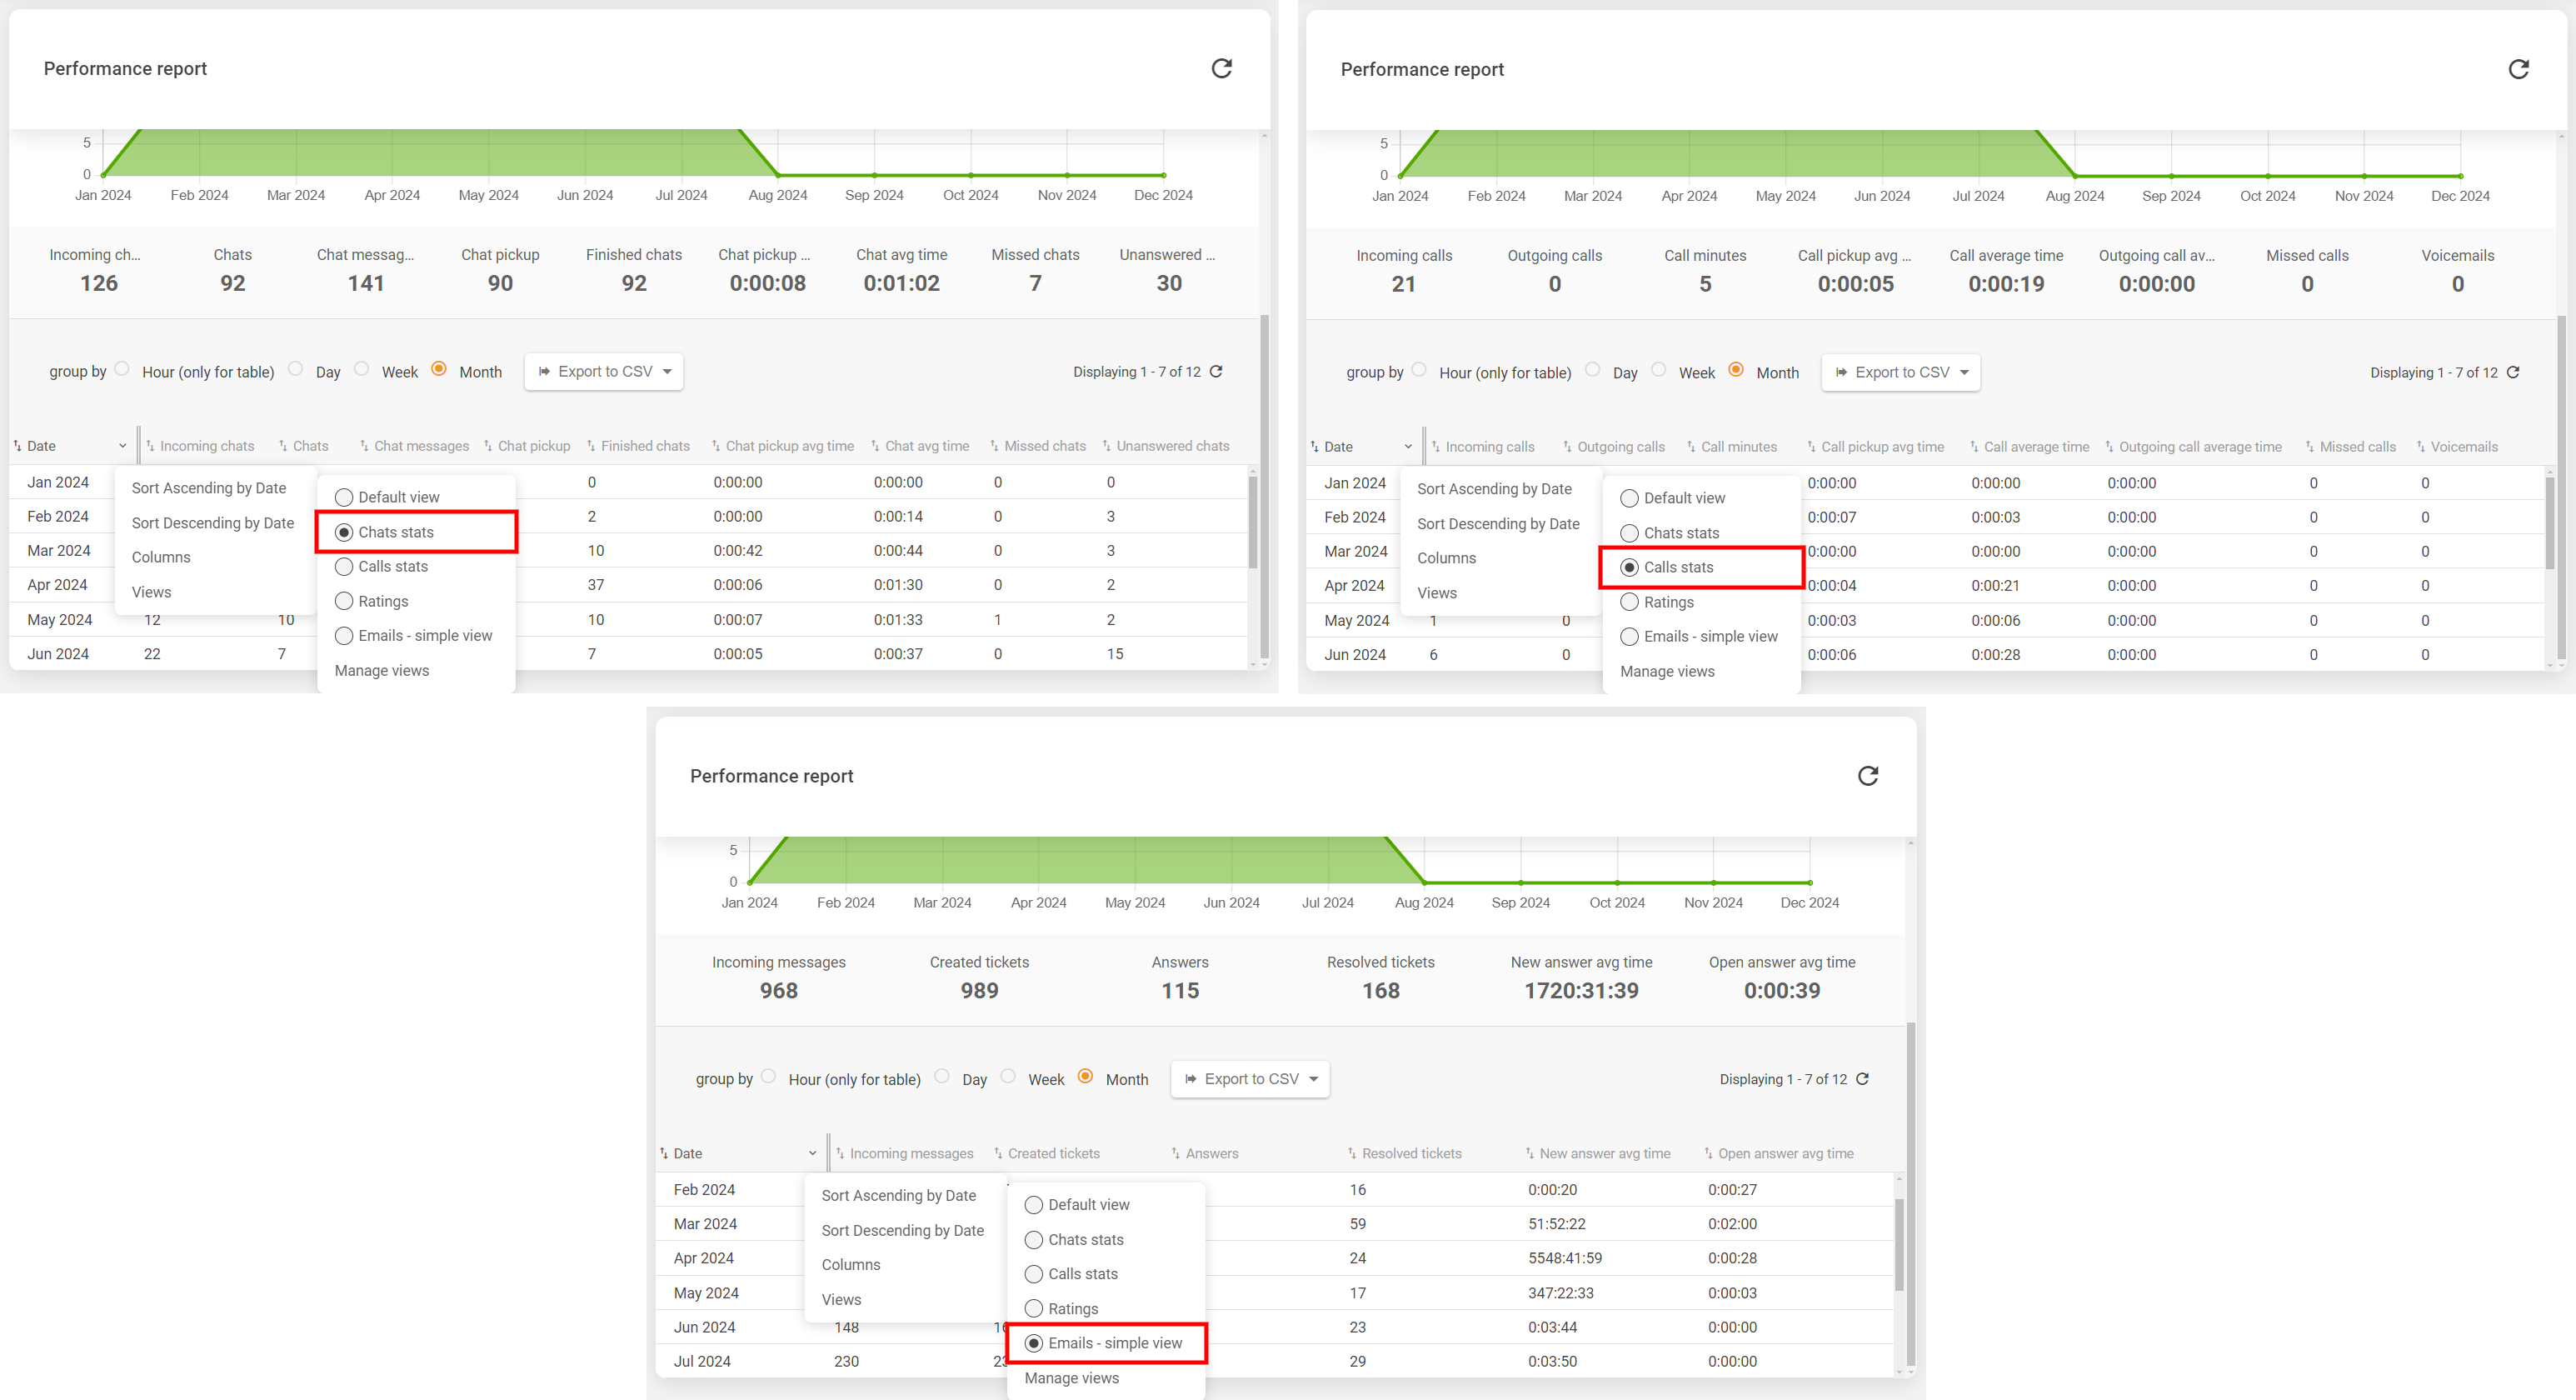
Task: Open Columns submenu in emails panel
Action: pyautogui.click(x=851, y=1265)
